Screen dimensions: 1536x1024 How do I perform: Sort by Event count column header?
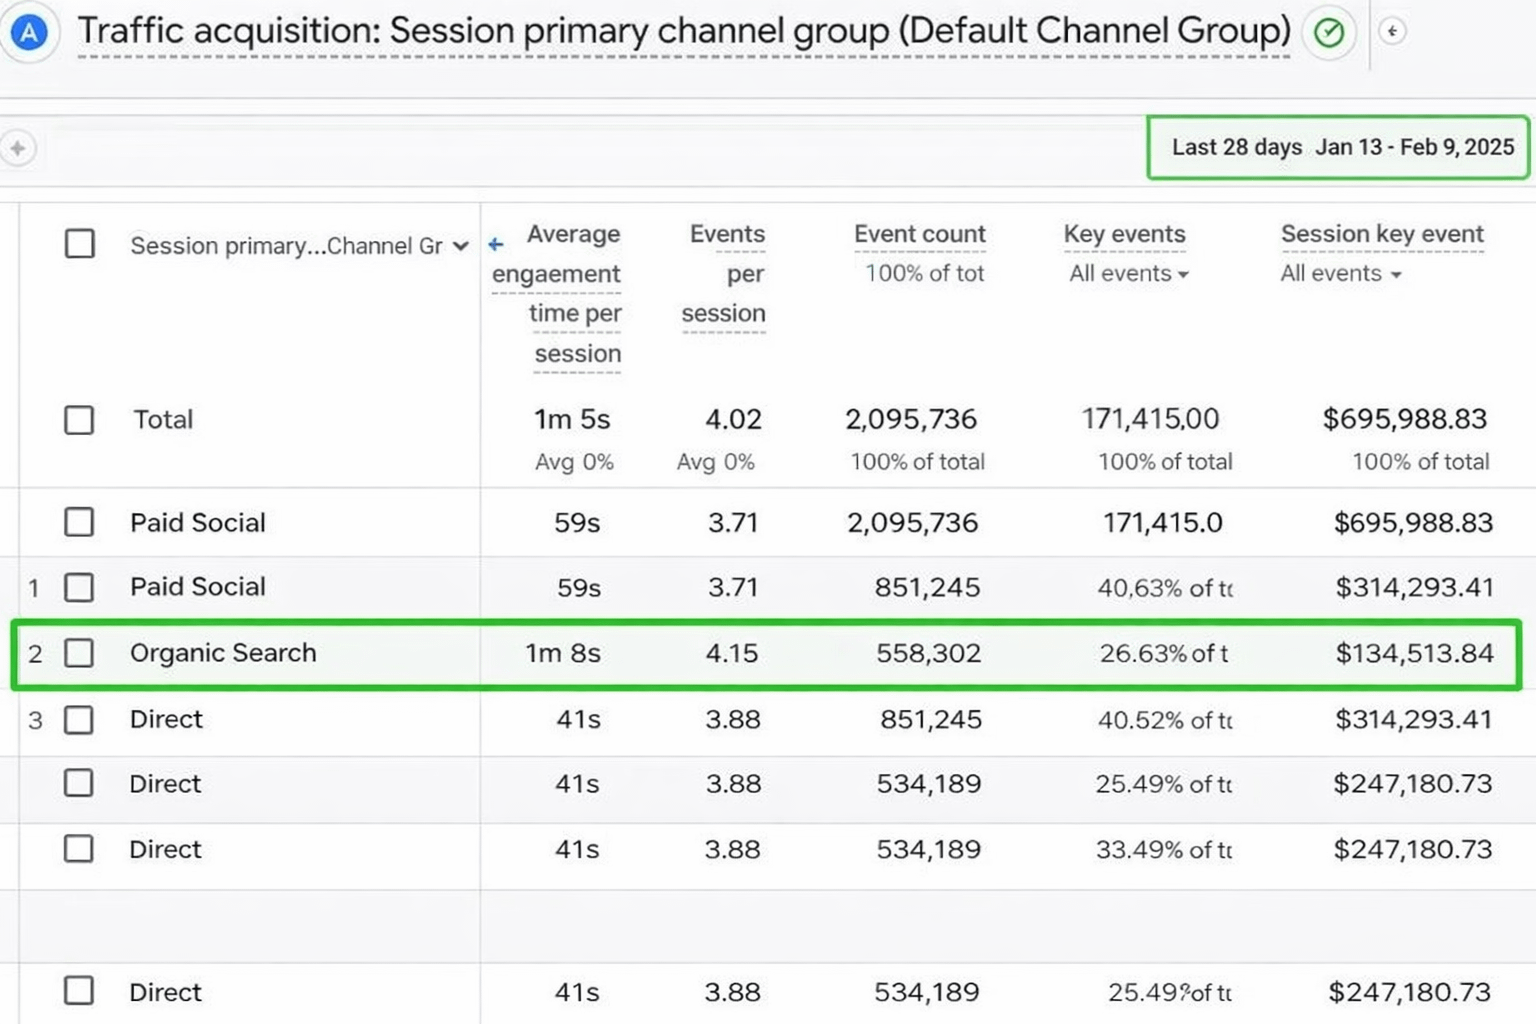pyautogui.click(x=919, y=234)
